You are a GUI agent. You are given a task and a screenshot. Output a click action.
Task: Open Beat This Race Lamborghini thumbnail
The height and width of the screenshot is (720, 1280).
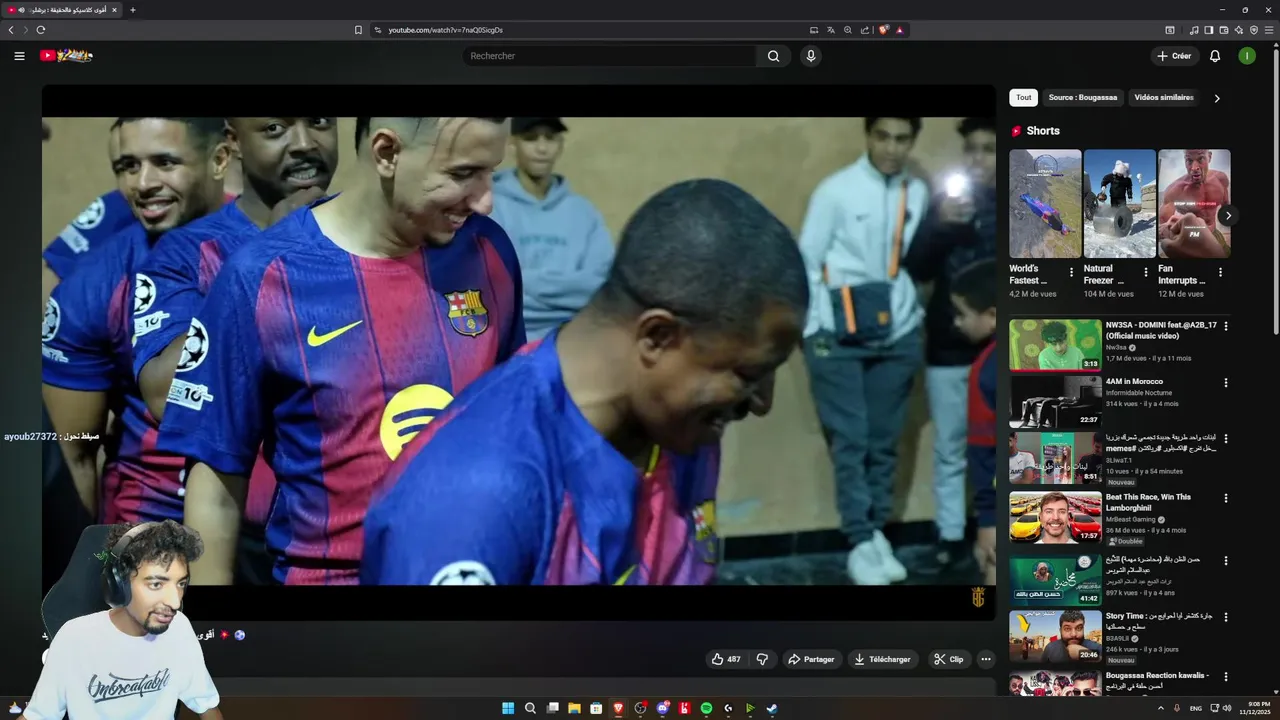pyautogui.click(x=1055, y=517)
